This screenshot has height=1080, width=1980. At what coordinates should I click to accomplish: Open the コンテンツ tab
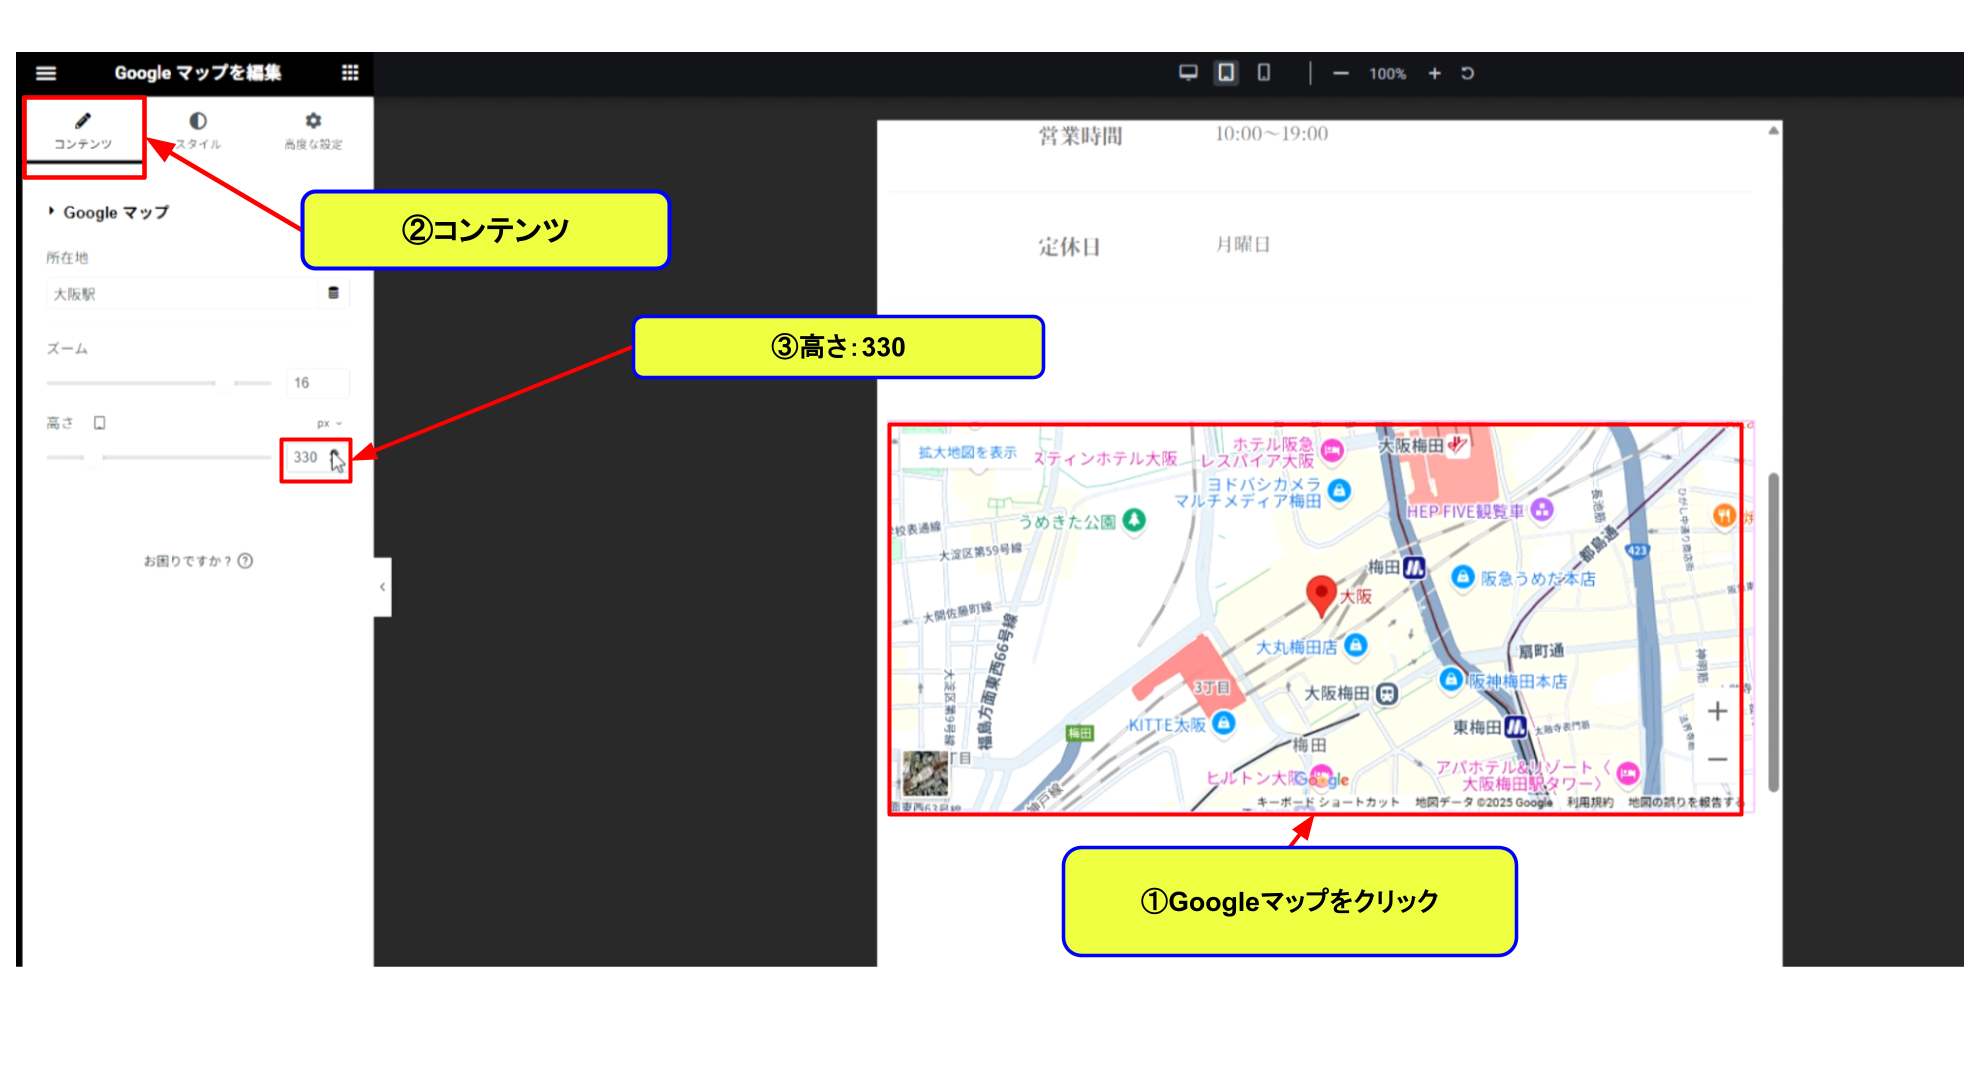pos(83,131)
